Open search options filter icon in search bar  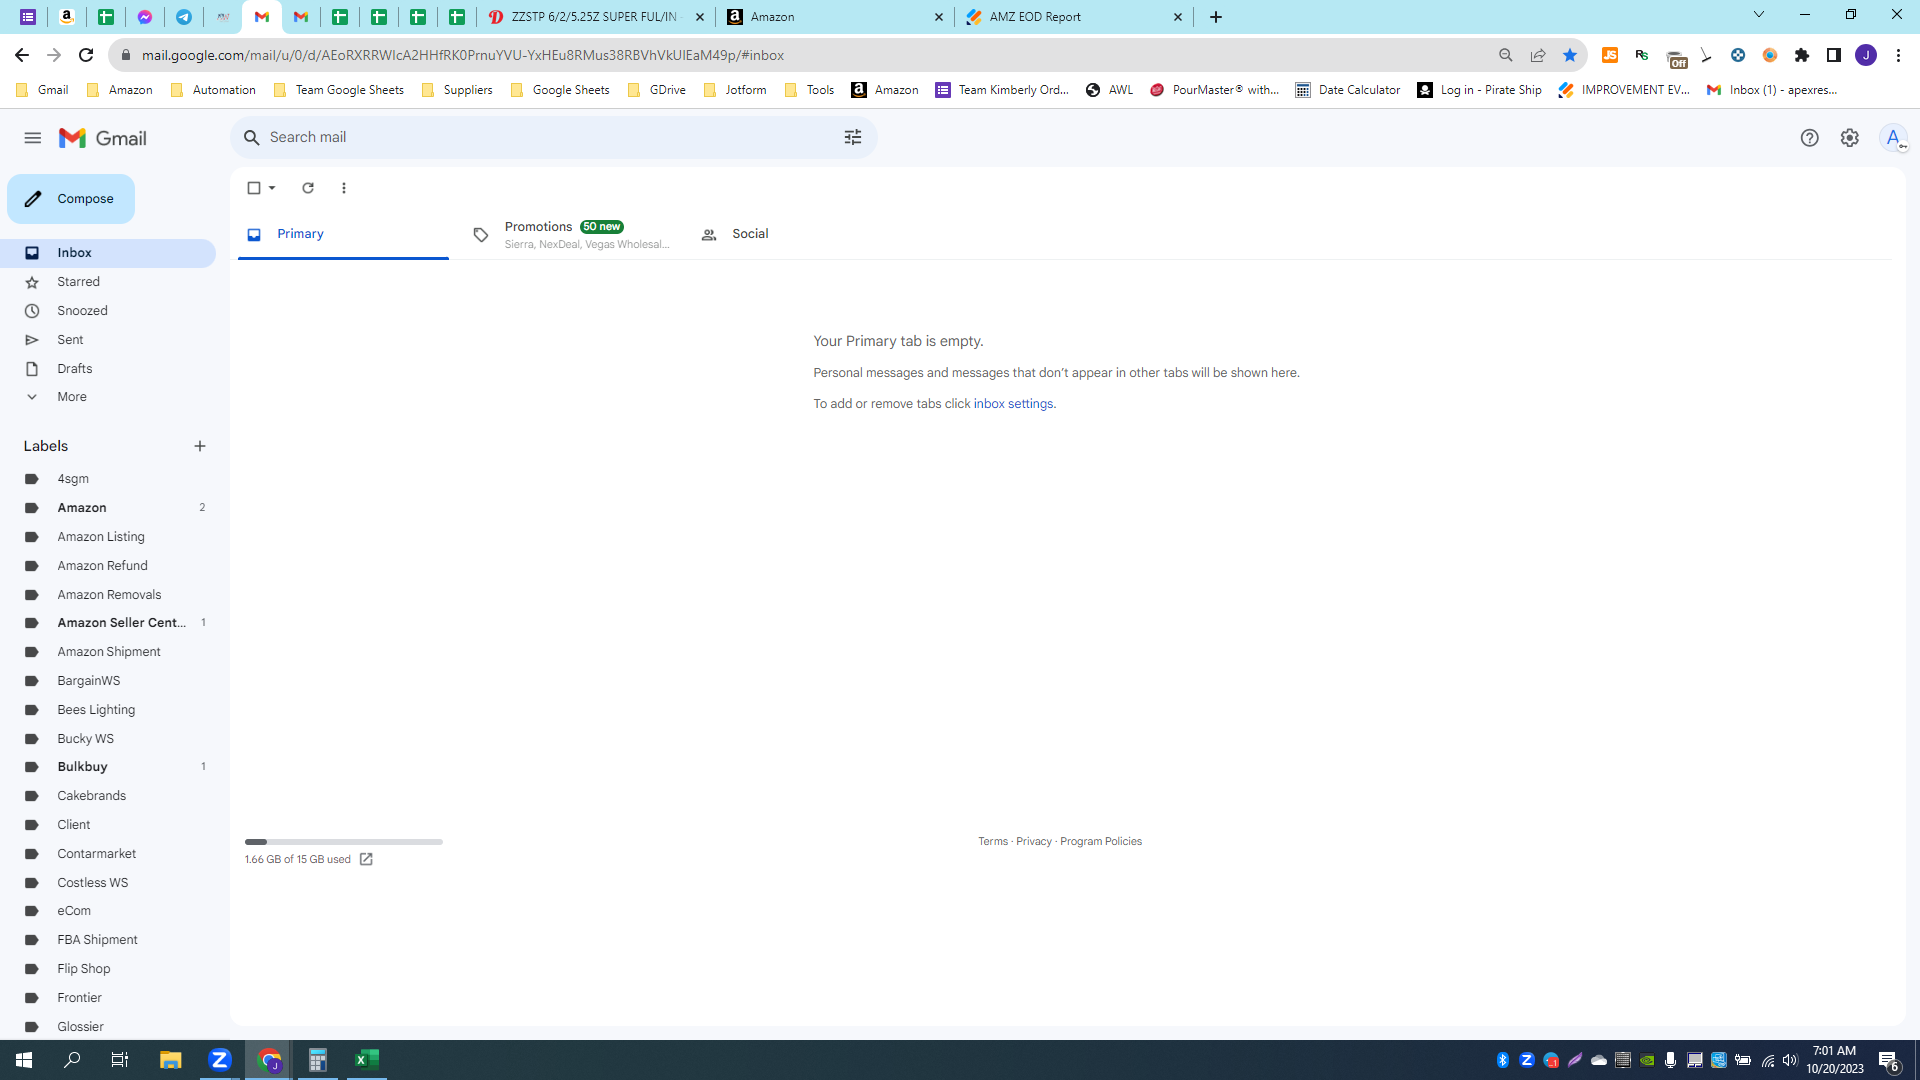click(853, 137)
